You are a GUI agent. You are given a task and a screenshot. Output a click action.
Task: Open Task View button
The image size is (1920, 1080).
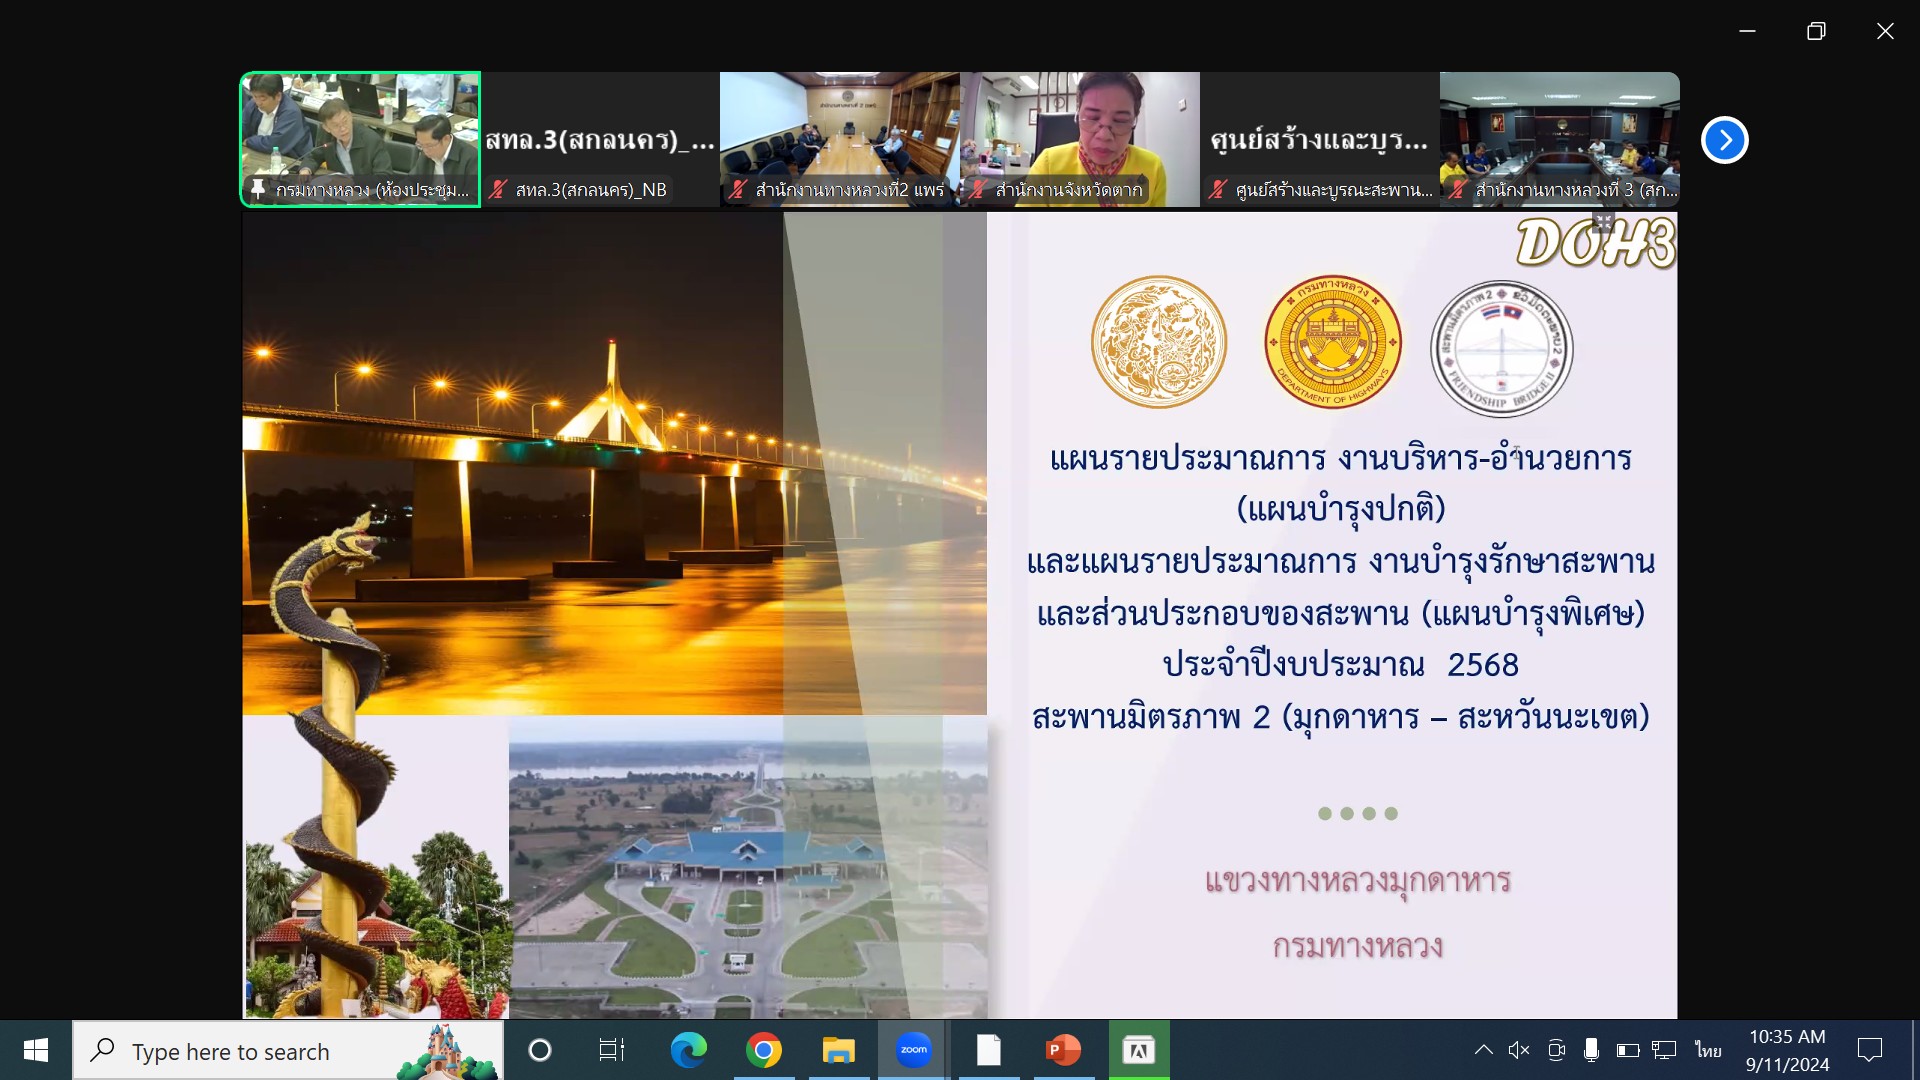pos(611,1050)
